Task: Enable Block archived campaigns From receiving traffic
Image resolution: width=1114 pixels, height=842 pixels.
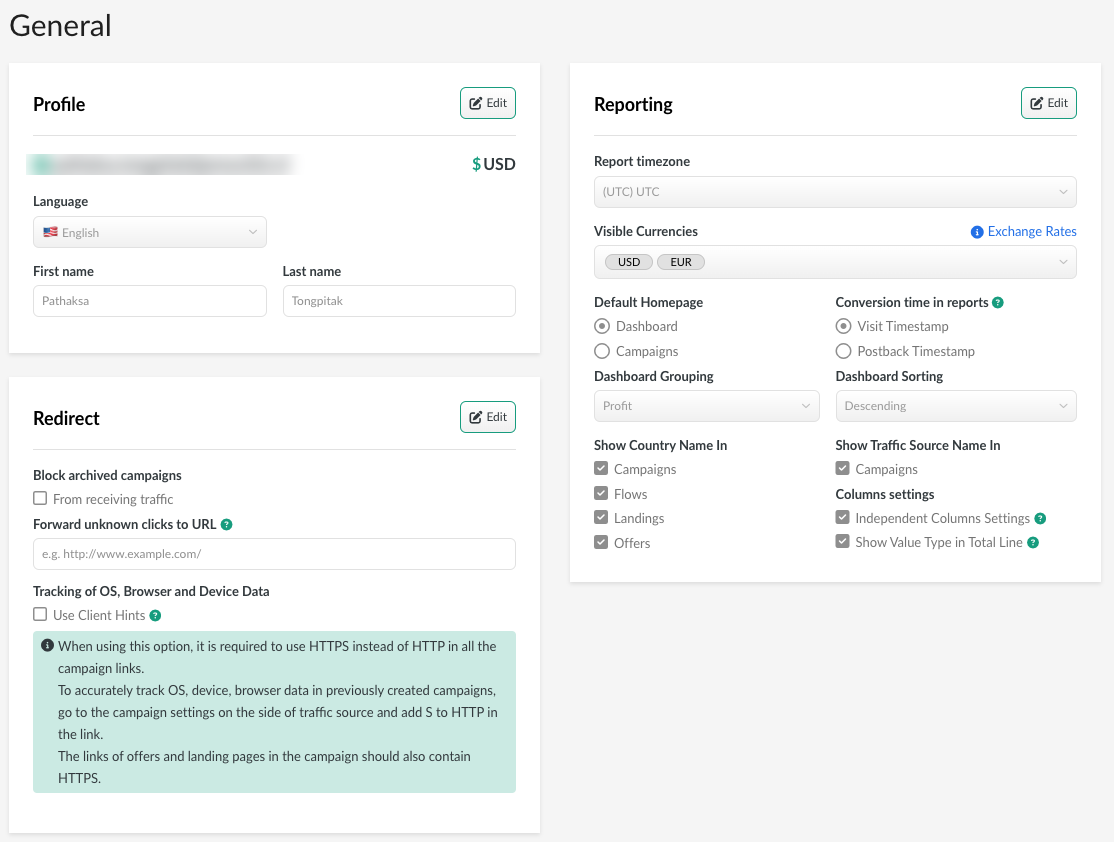Action: 40,499
